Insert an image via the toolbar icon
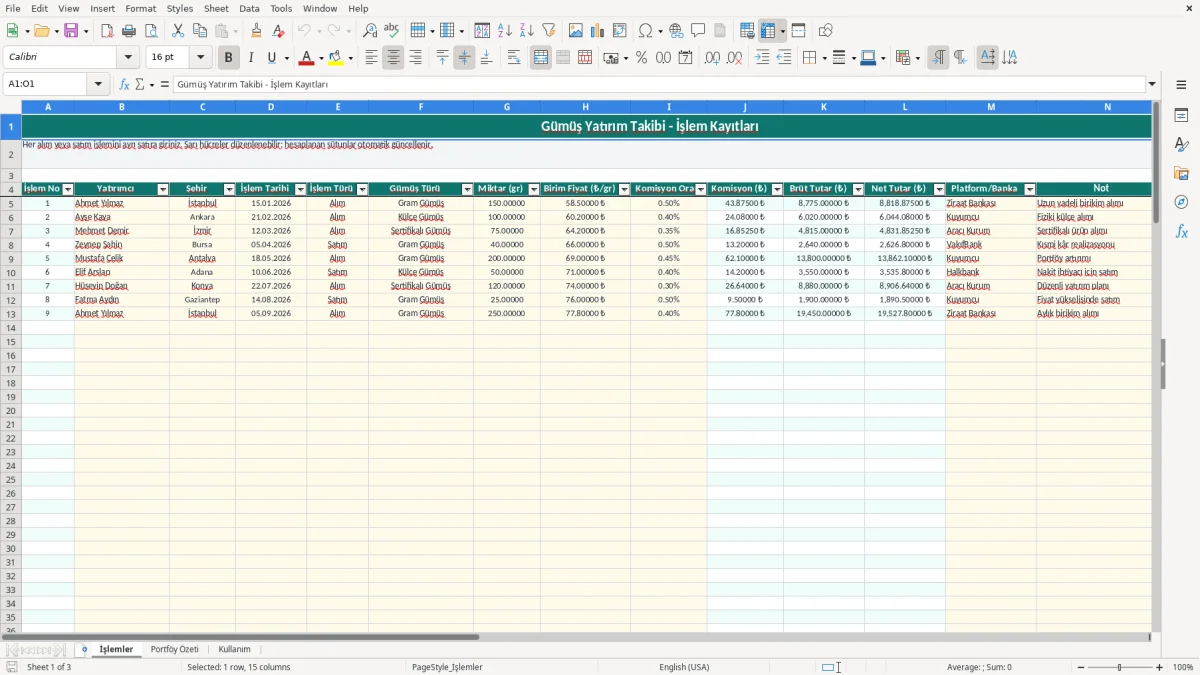Image resolution: width=1200 pixels, height=675 pixels. point(576,31)
